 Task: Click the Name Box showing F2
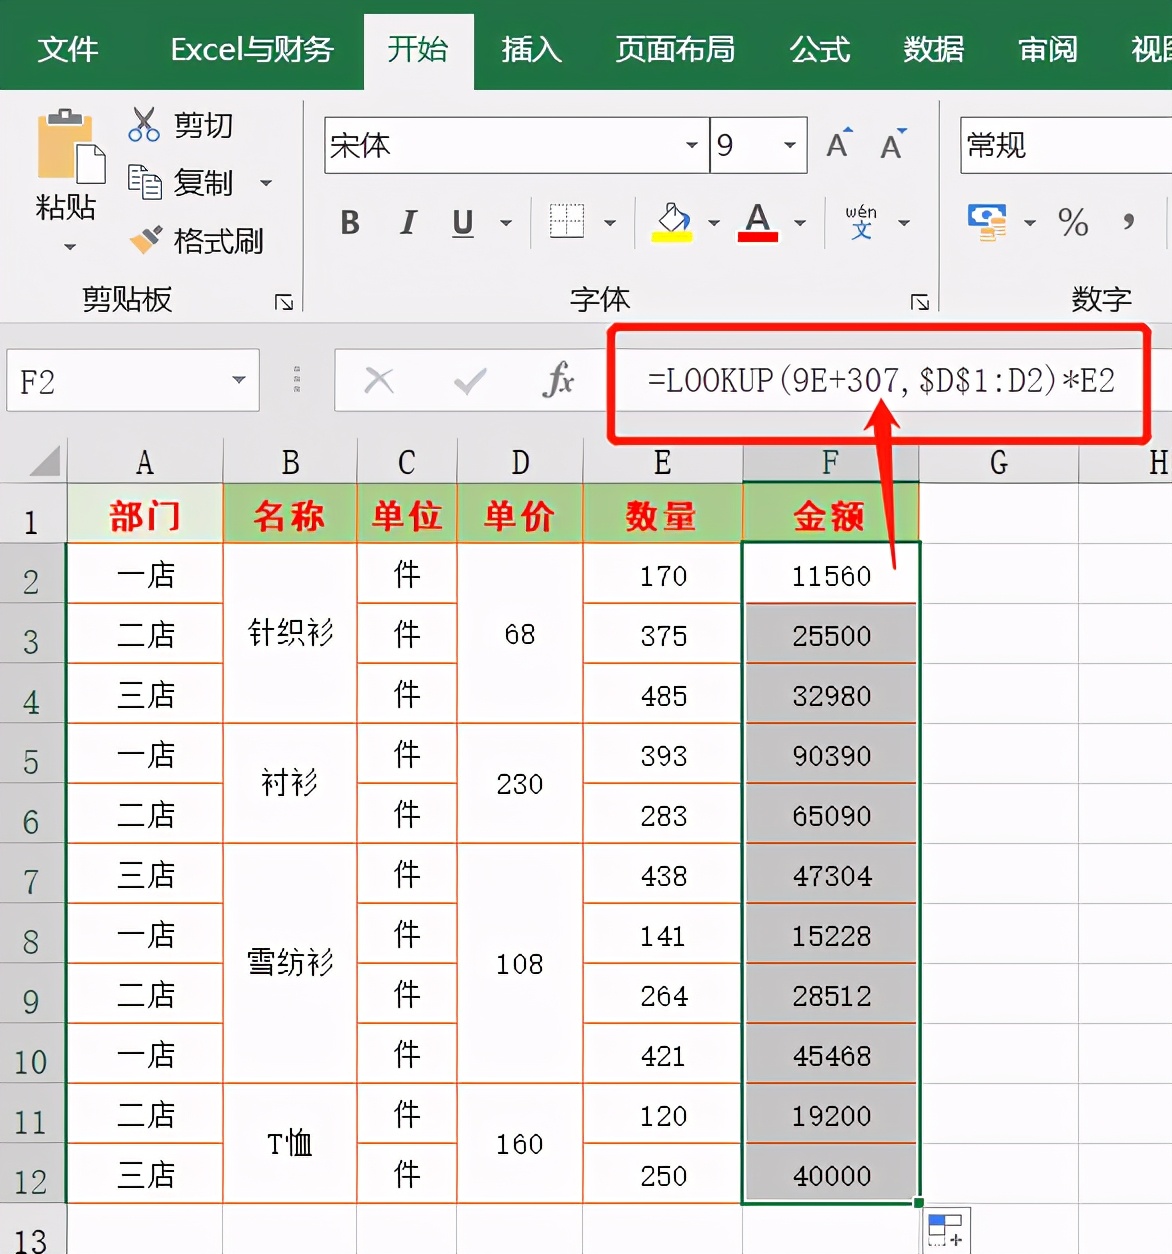tap(130, 380)
